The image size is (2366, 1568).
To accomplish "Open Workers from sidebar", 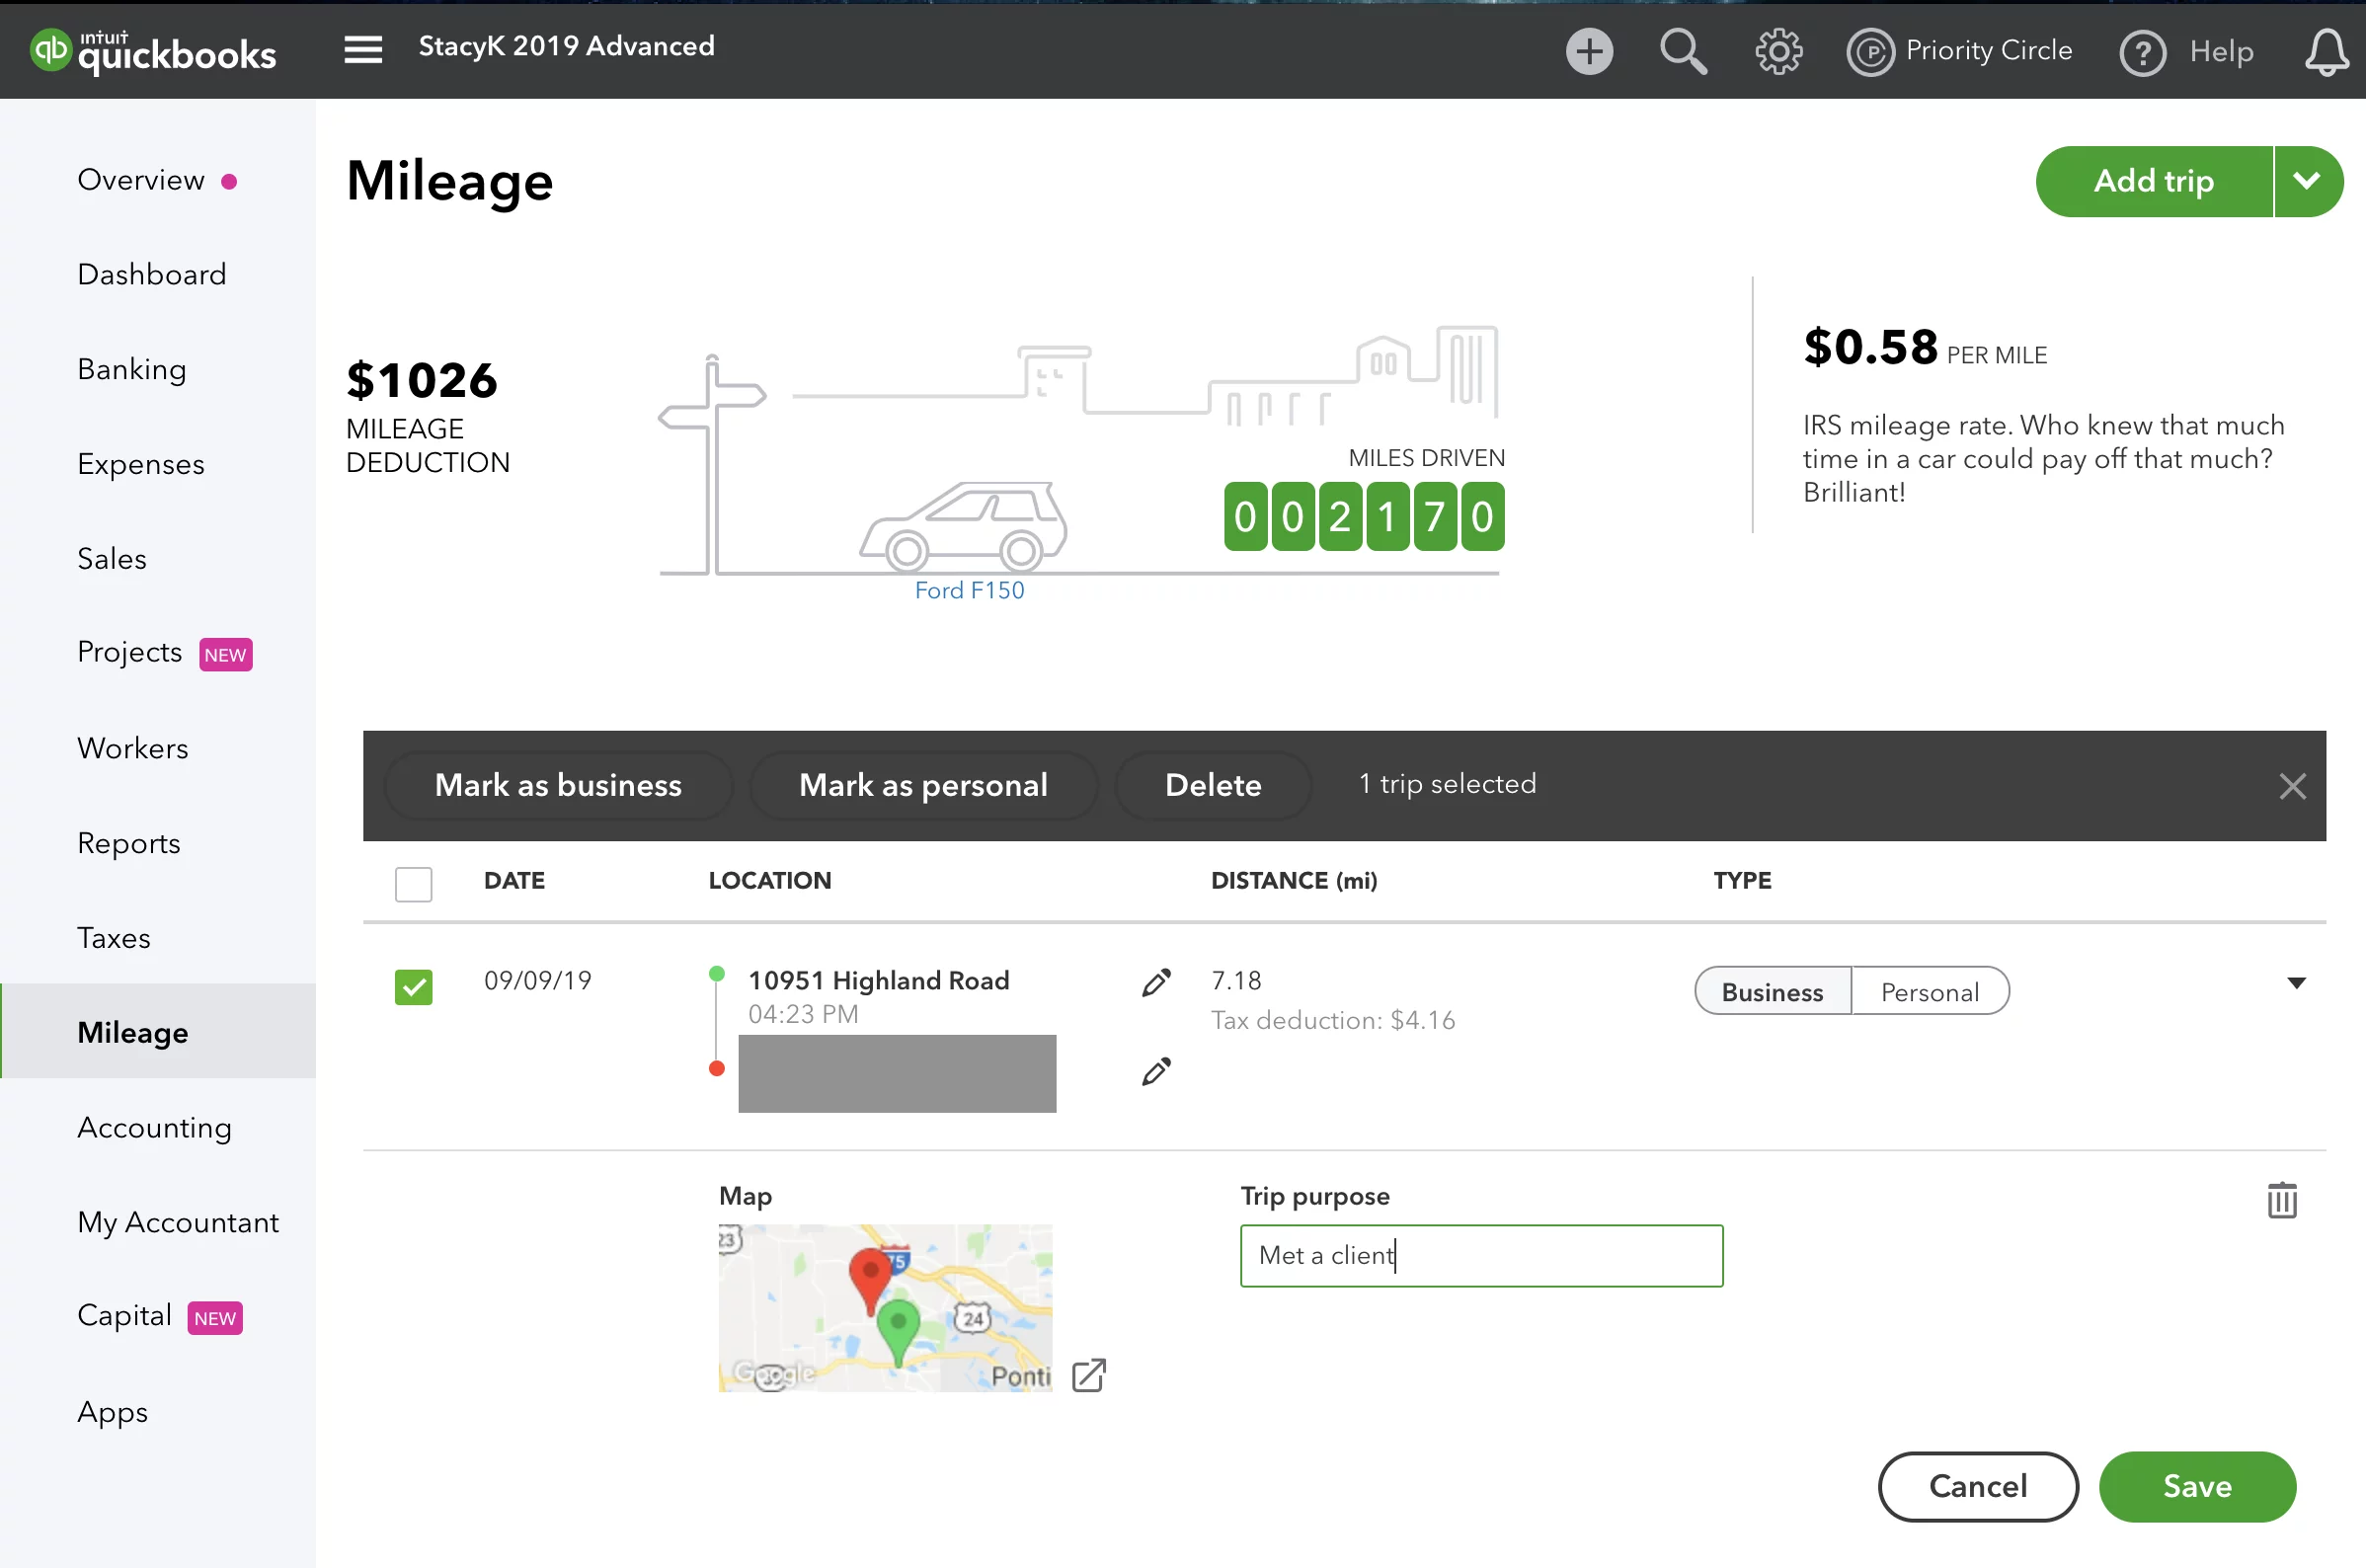I will [x=133, y=748].
